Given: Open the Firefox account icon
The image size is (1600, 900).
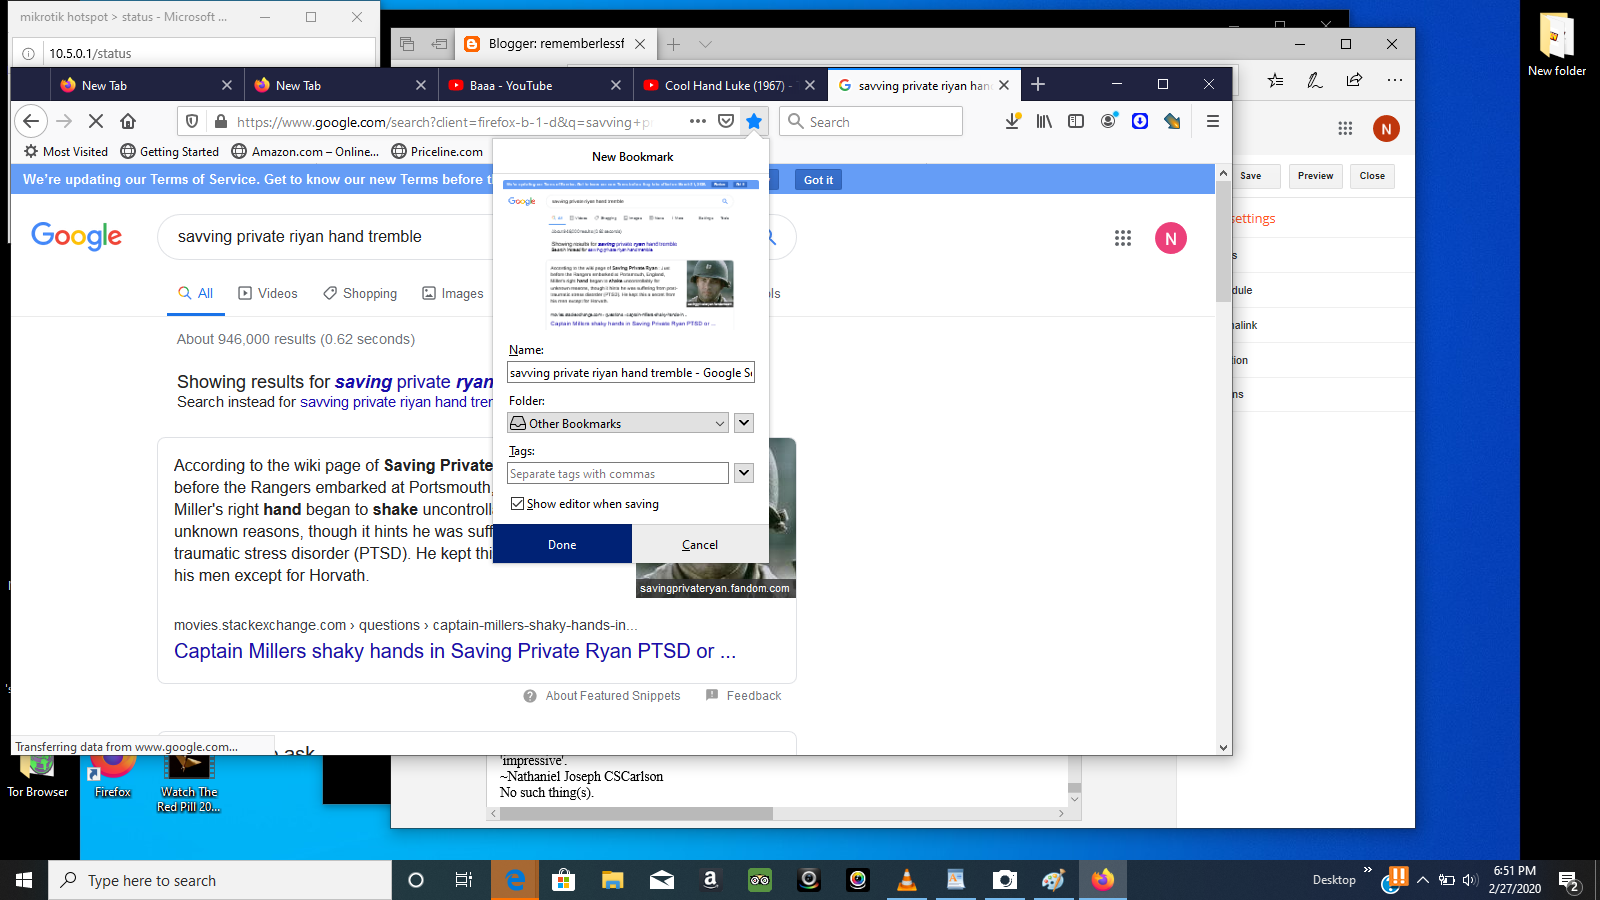Looking at the screenshot, I should click(x=1108, y=121).
